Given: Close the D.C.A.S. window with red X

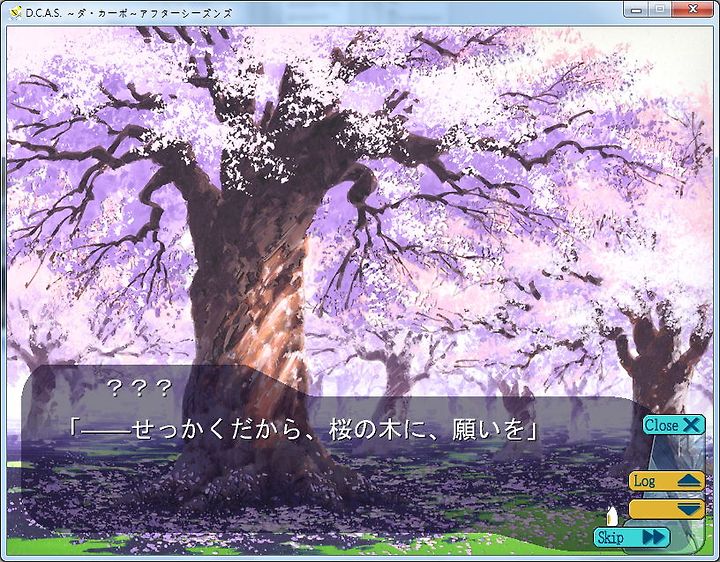Looking at the screenshot, I should [x=692, y=9].
